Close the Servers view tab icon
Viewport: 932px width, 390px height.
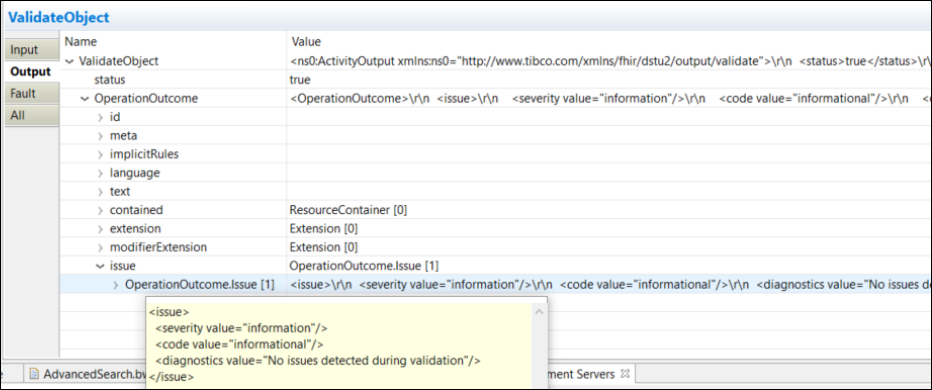[624, 374]
